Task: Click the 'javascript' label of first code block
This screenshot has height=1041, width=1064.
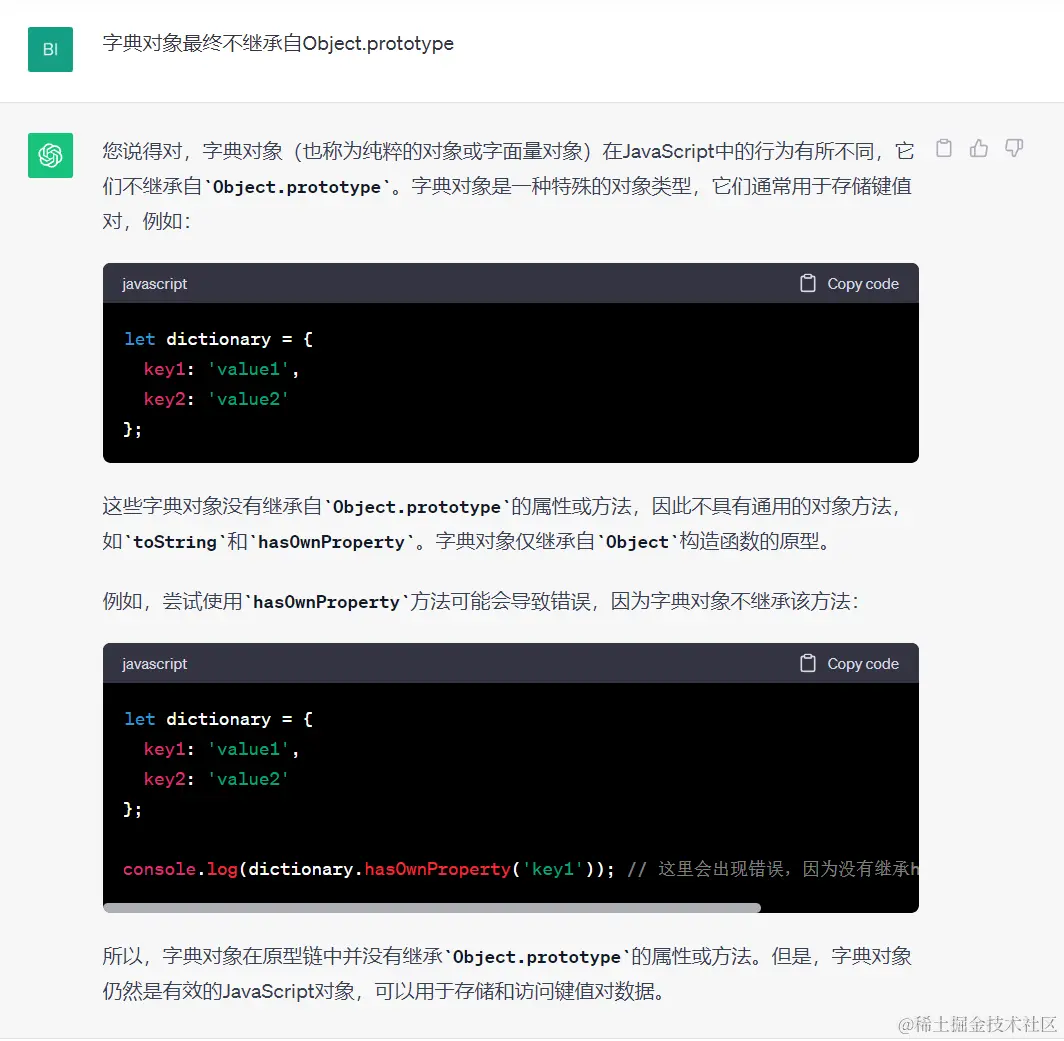Action: pos(155,284)
